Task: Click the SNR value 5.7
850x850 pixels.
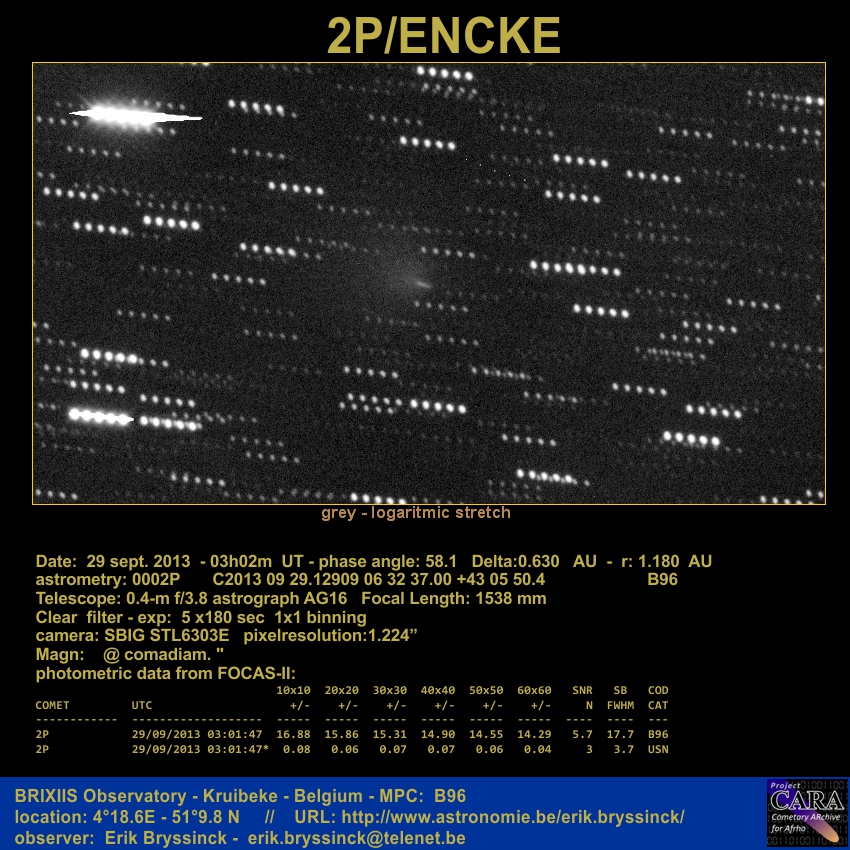Action: 582,735
